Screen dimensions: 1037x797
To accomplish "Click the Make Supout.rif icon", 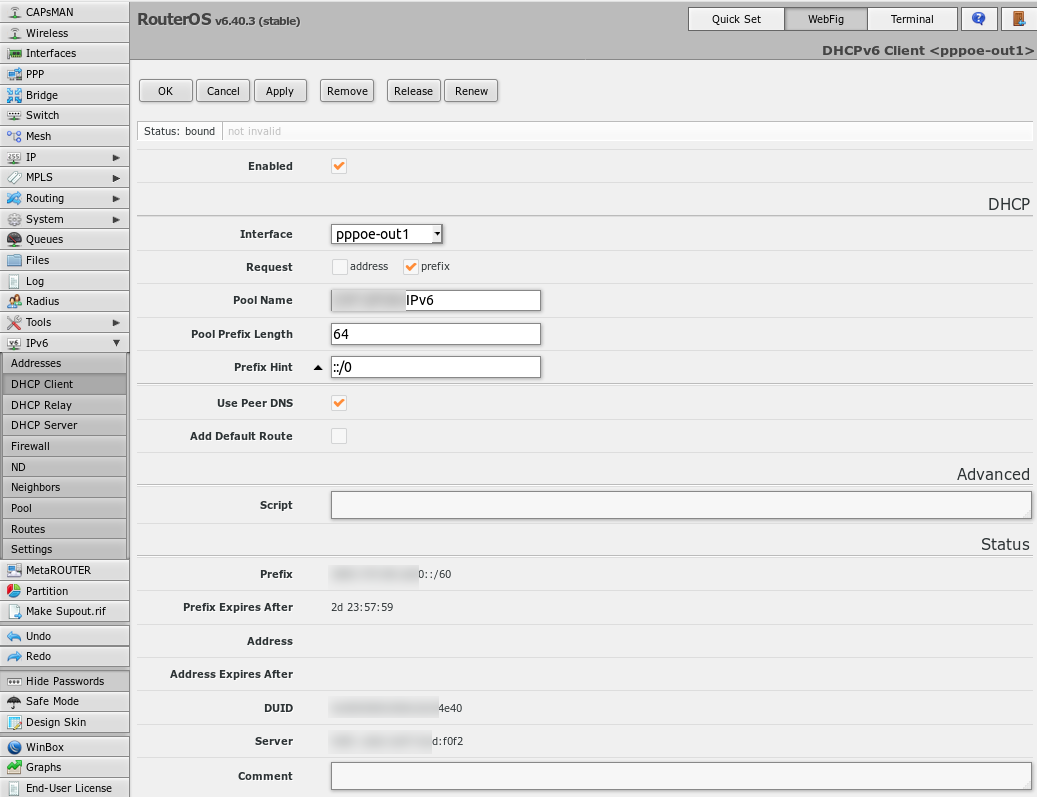I will tap(14, 611).
